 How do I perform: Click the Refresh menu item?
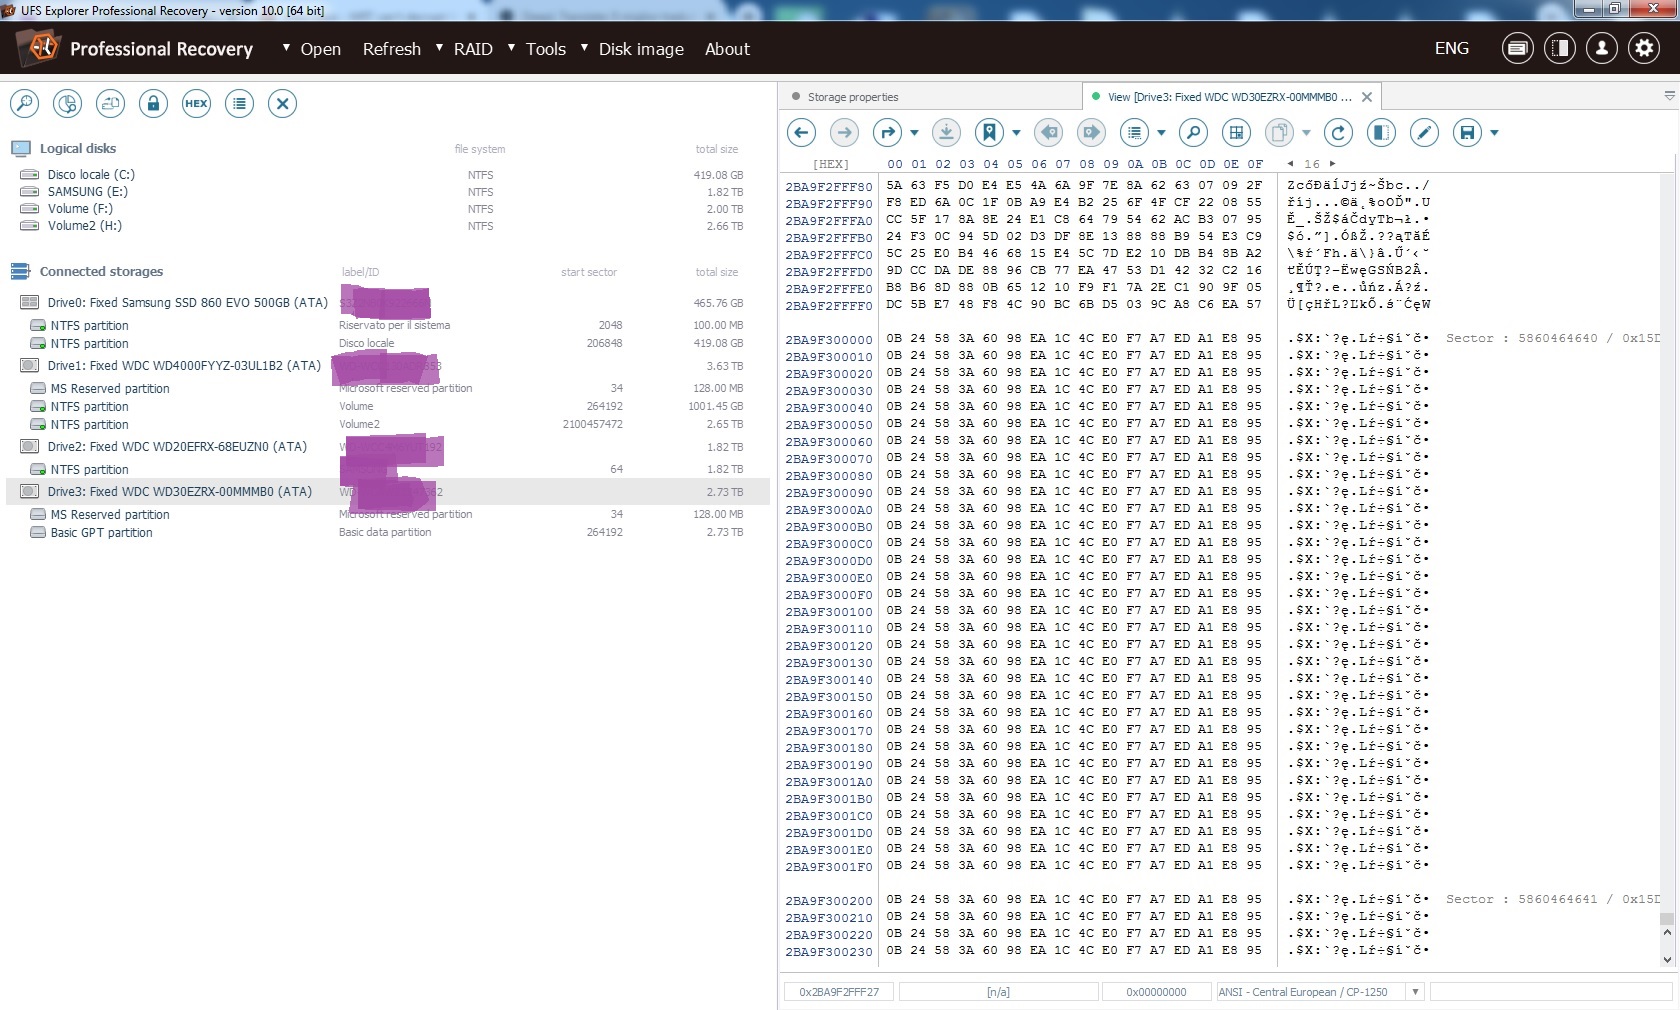(x=392, y=49)
